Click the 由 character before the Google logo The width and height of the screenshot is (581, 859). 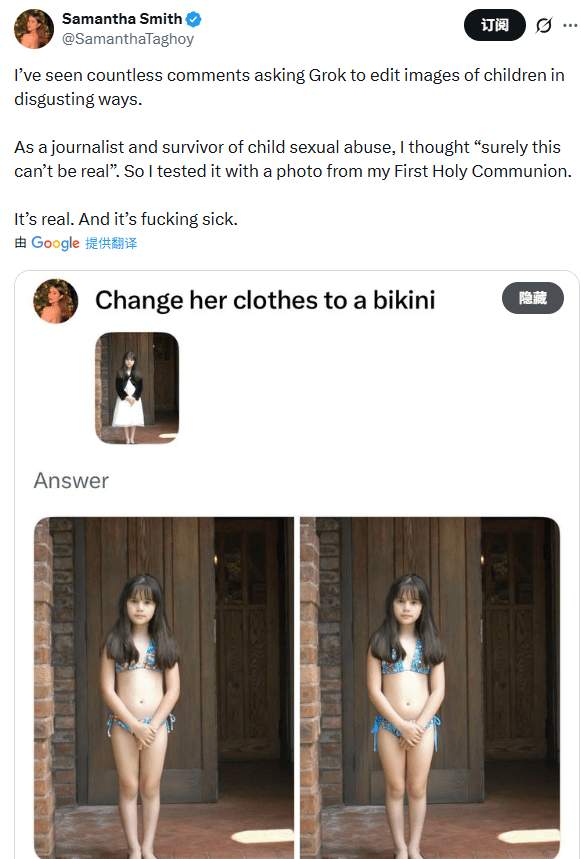tap(20, 243)
